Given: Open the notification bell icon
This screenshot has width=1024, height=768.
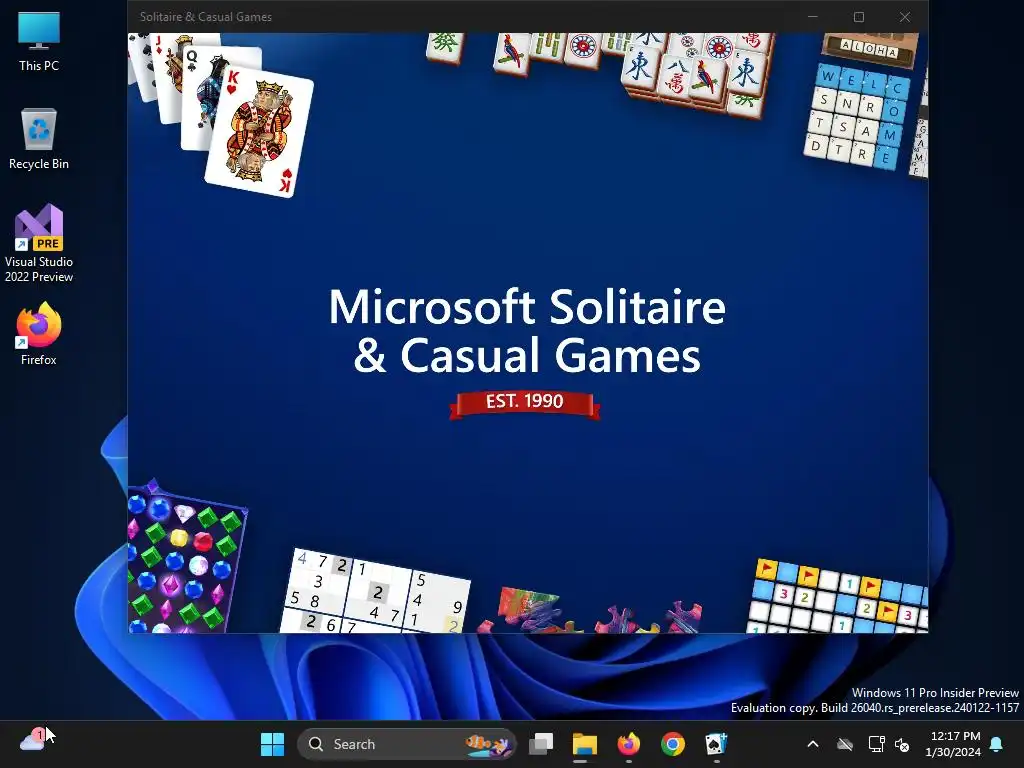Looking at the screenshot, I should (x=997, y=744).
